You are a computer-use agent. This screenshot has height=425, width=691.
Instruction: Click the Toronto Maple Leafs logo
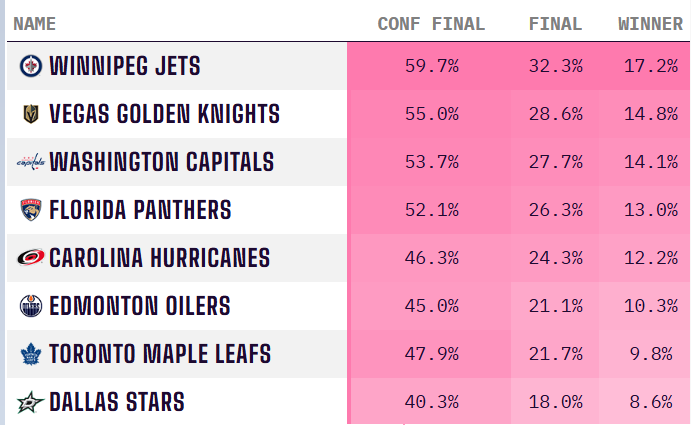pyautogui.click(x=30, y=354)
